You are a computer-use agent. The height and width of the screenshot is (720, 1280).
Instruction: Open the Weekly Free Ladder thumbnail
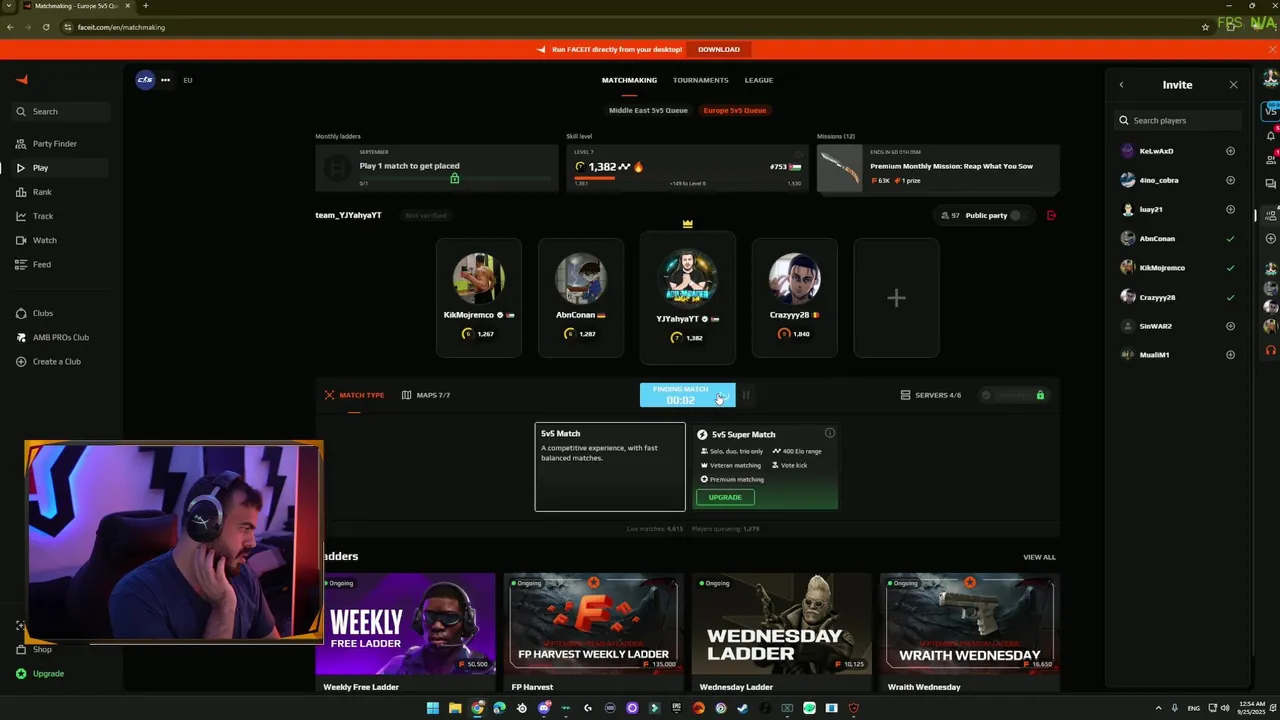[406, 623]
